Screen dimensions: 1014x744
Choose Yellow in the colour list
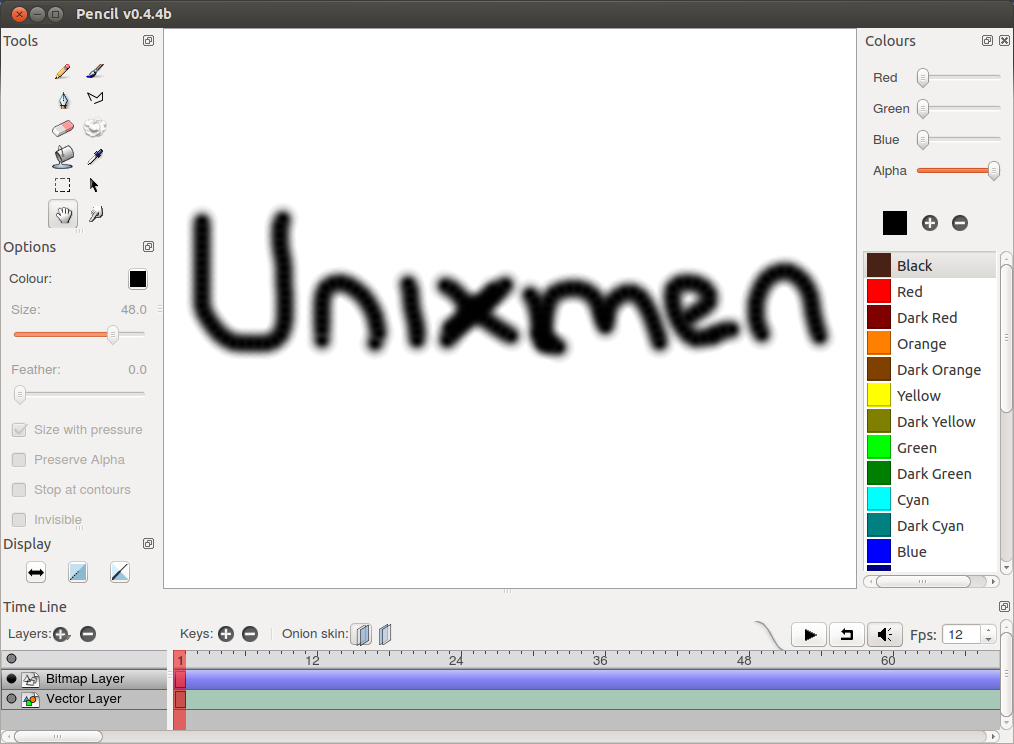tap(930, 395)
